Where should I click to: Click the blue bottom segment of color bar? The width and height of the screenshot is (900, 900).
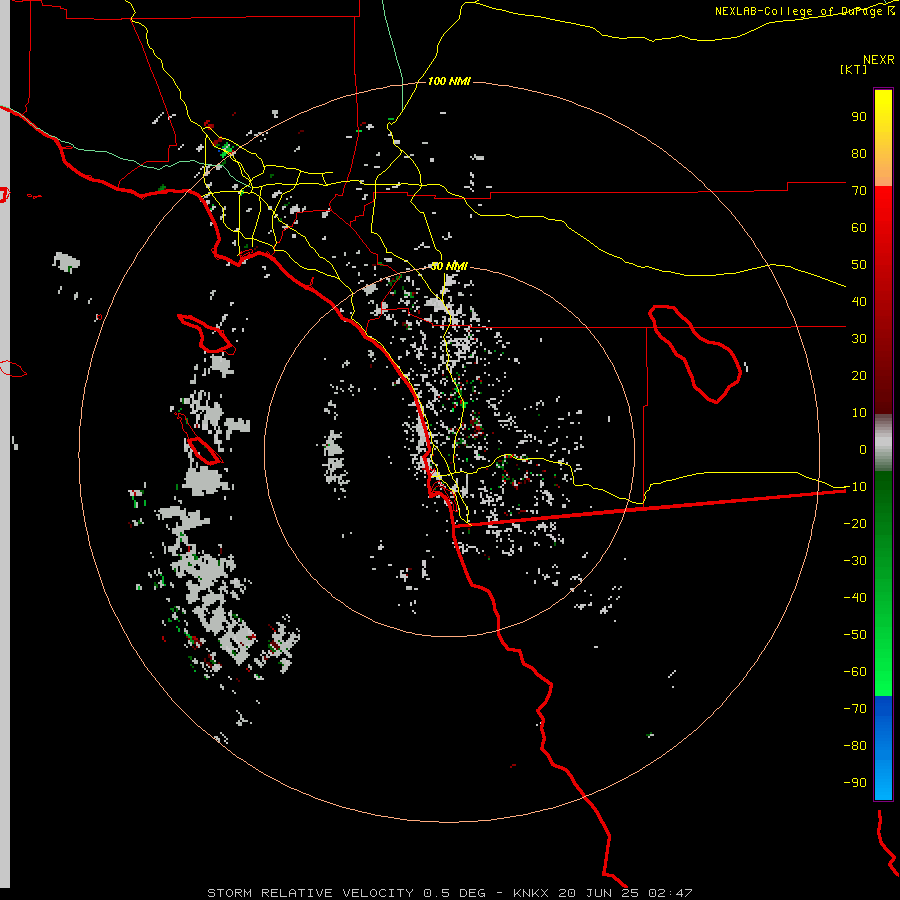pyautogui.click(x=883, y=748)
